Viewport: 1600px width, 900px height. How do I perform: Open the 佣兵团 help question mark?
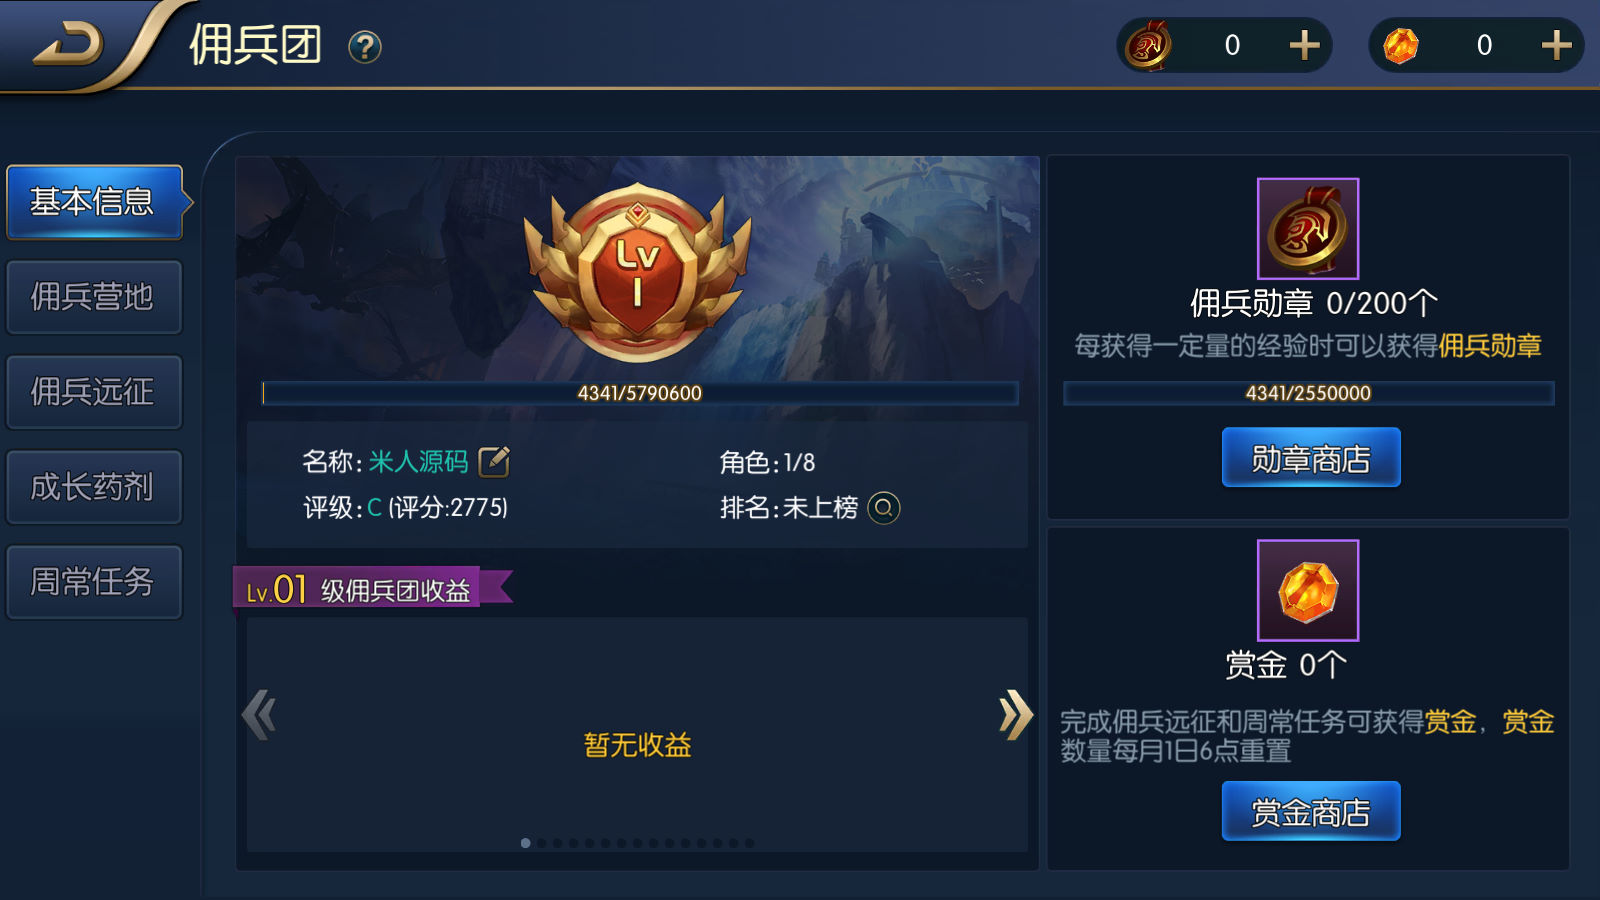(365, 47)
